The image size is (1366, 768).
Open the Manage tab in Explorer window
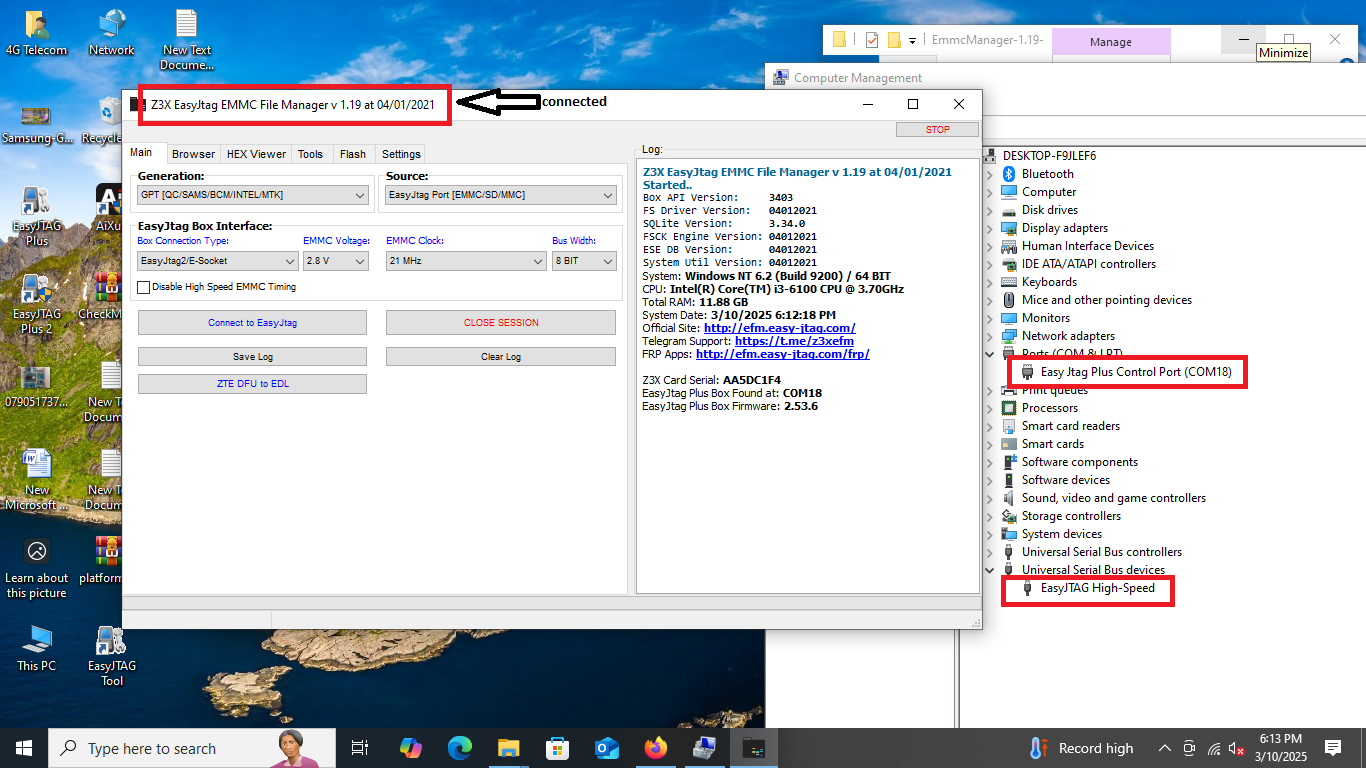[x=1111, y=42]
